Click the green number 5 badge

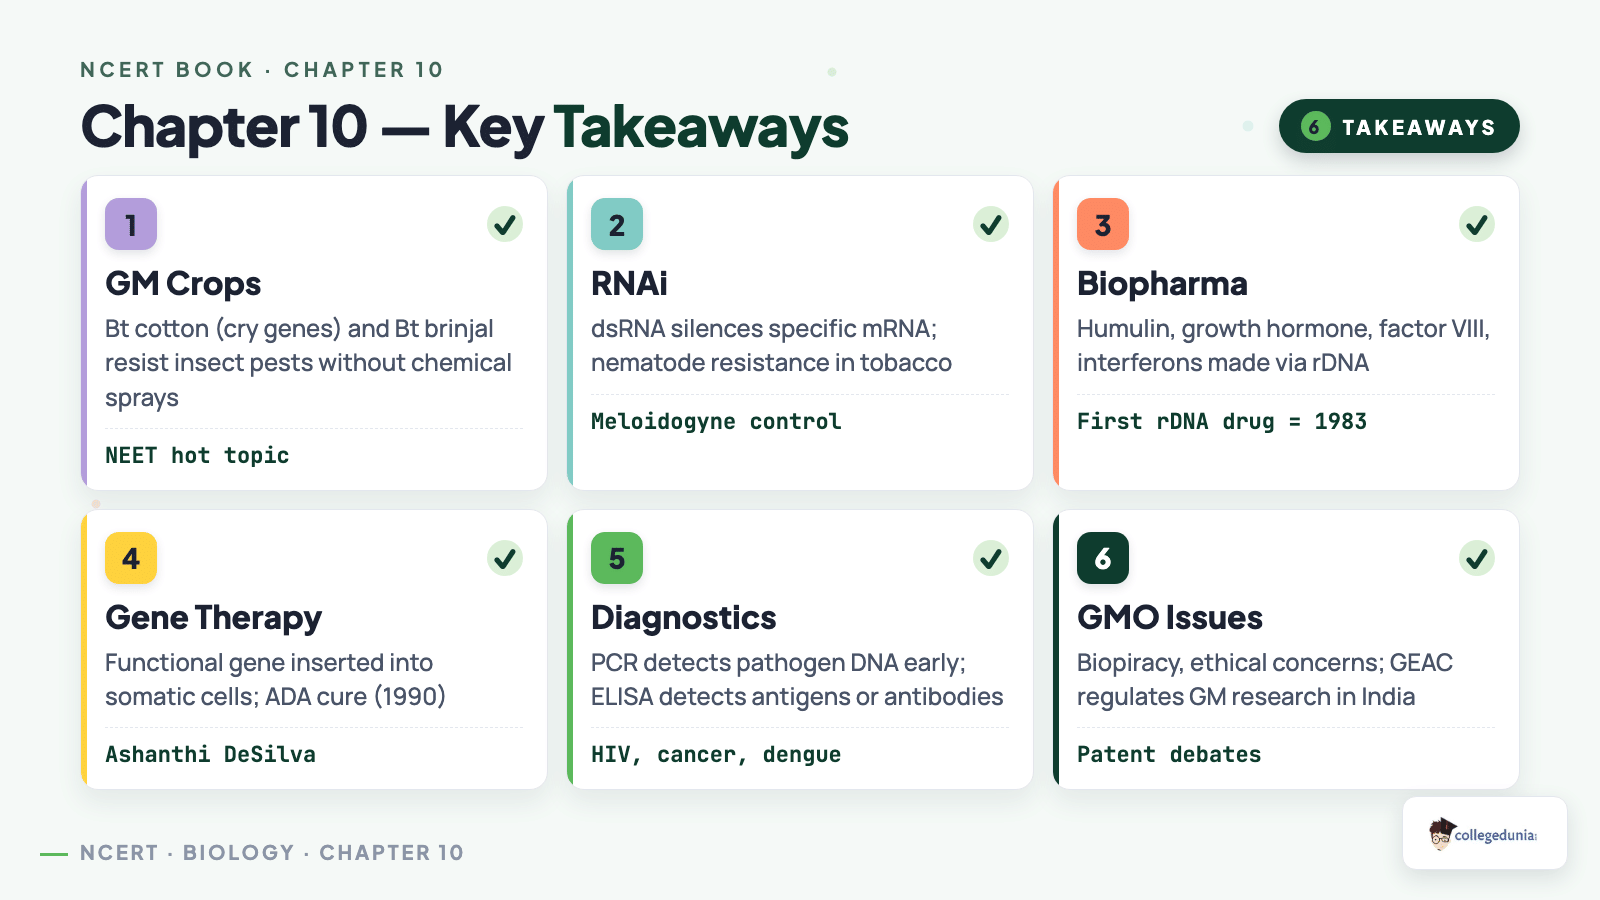pos(617,558)
